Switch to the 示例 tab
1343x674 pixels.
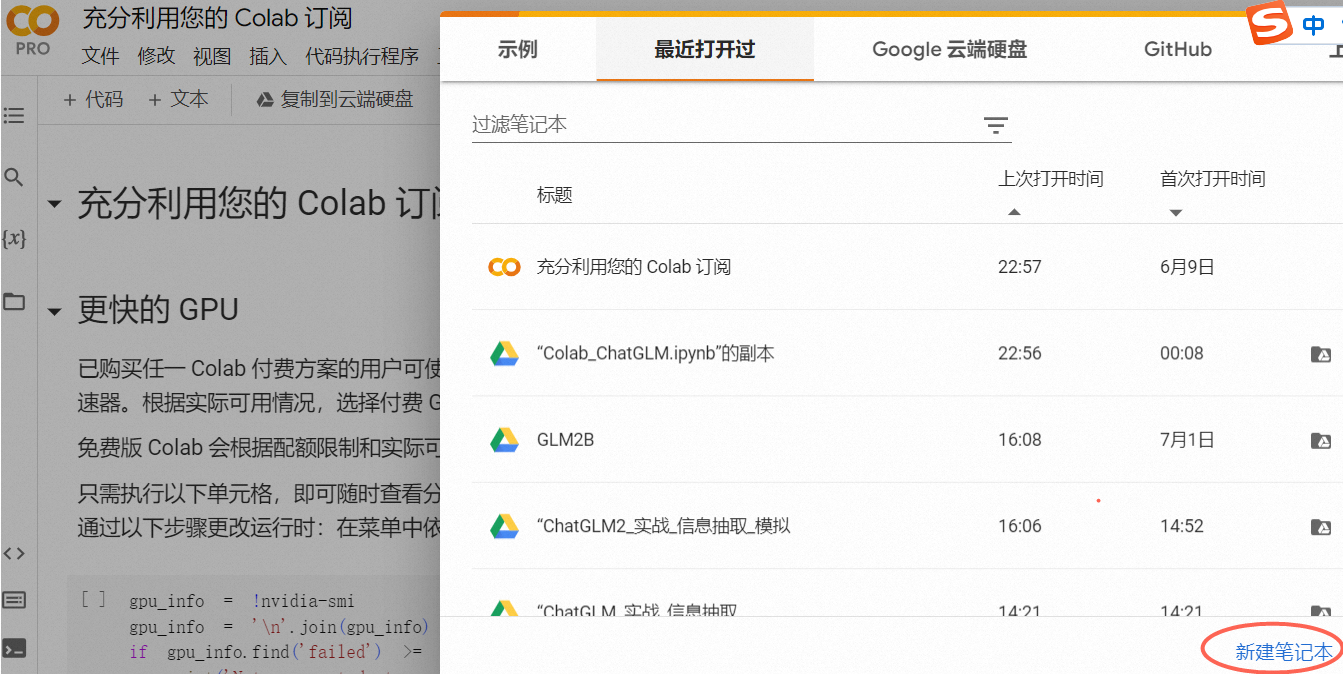(518, 49)
